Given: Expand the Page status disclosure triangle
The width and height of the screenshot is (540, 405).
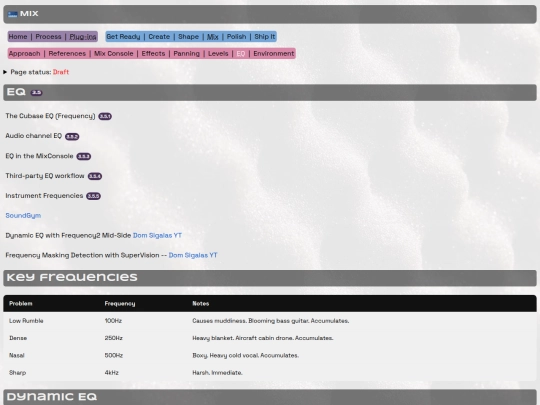Looking at the screenshot, I should click(x=5, y=72).
